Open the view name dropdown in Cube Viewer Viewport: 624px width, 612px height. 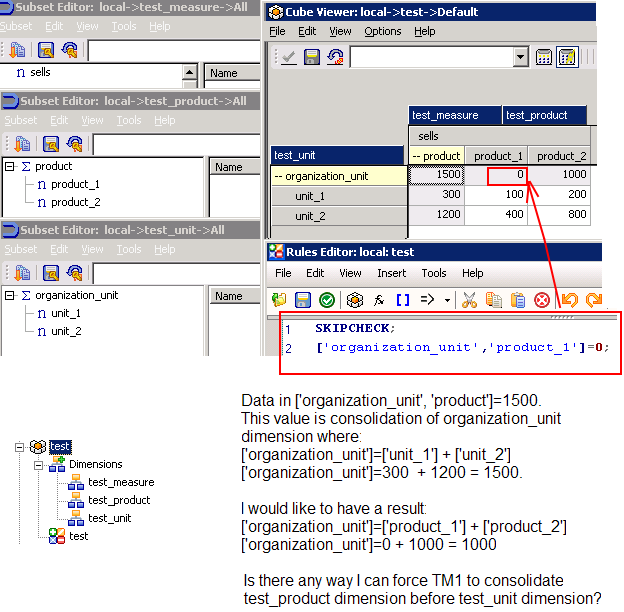pyautogui.click(x=520, y=57)
